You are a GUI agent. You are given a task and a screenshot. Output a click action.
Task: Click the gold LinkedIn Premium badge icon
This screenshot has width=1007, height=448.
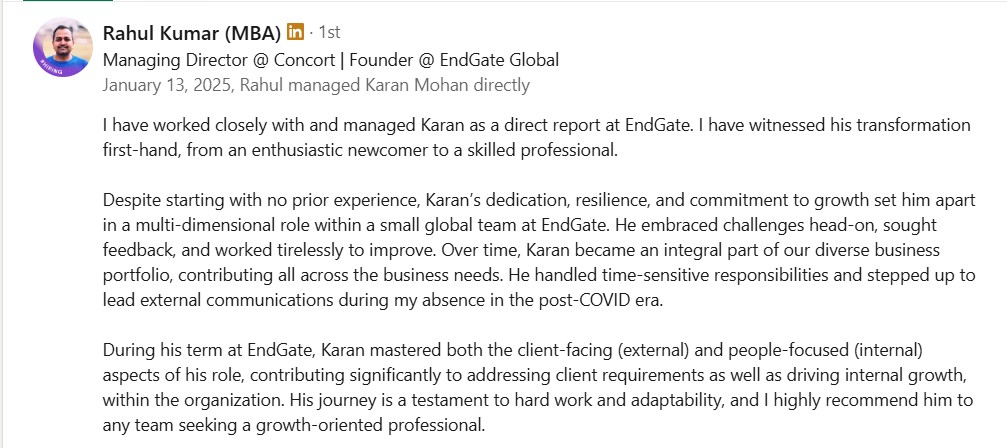click(295, 31)
